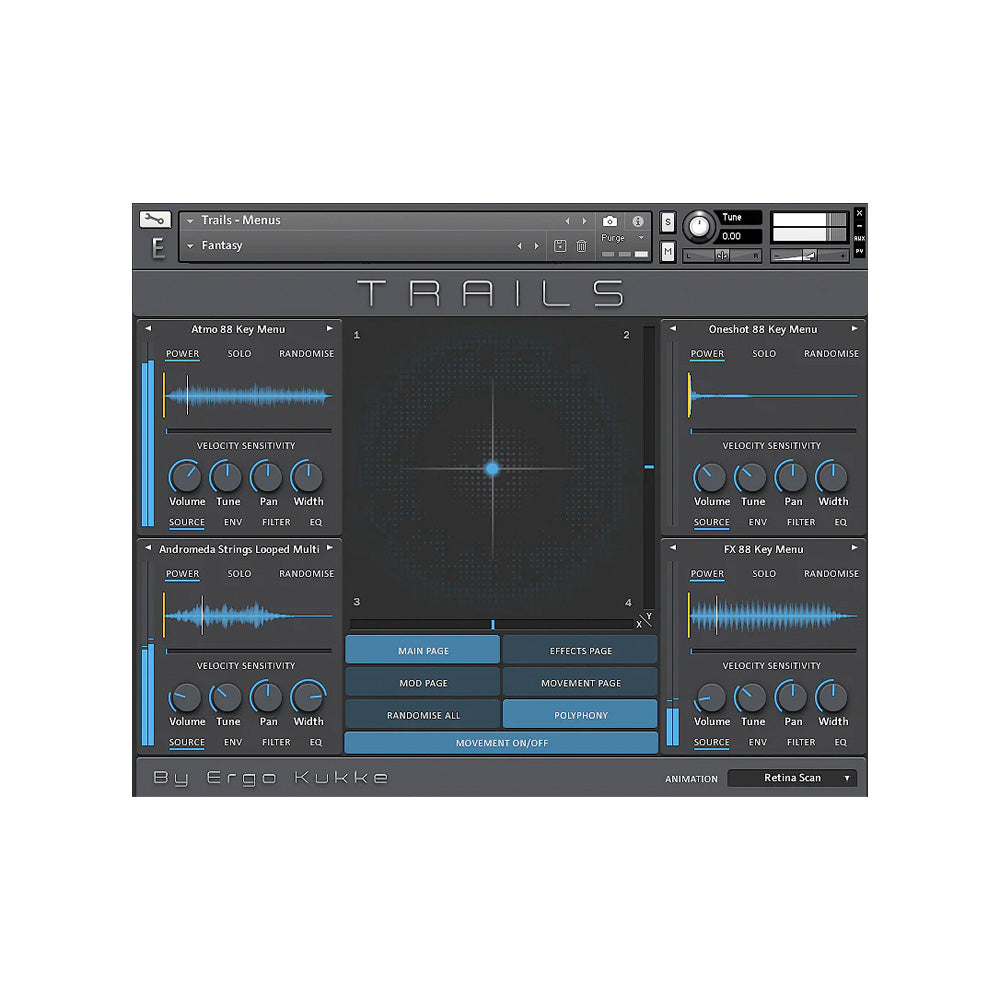Viewport: 1000px width, 1000px height.
Task: Open the Trails - Menus instrument dropdown
Action: click(x=190, y=221)
